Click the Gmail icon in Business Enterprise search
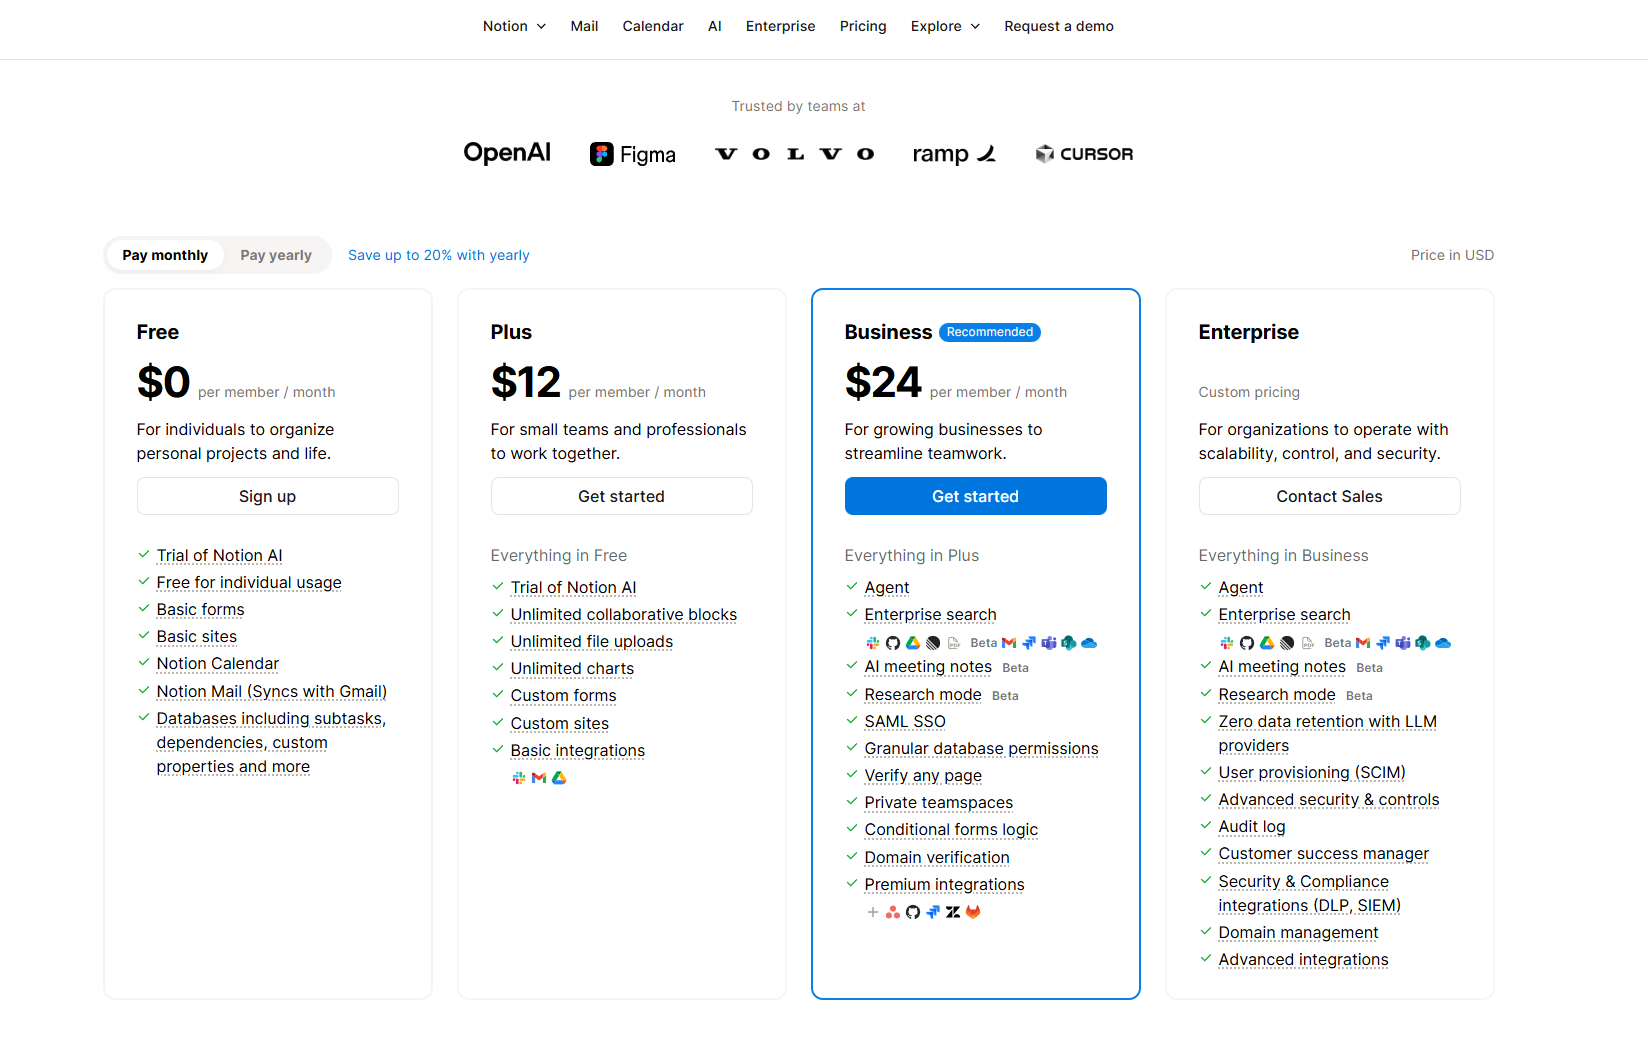Image resolution: width=1648 pixels, height=1052 pixels. click(1009, 643)
